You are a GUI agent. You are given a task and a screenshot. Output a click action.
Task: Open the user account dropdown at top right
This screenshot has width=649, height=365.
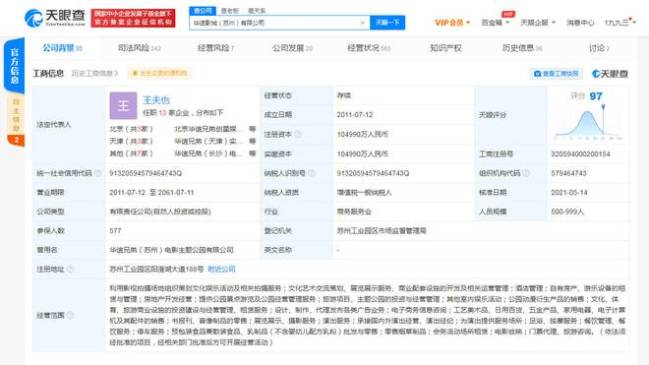click(x=620, y=22)
